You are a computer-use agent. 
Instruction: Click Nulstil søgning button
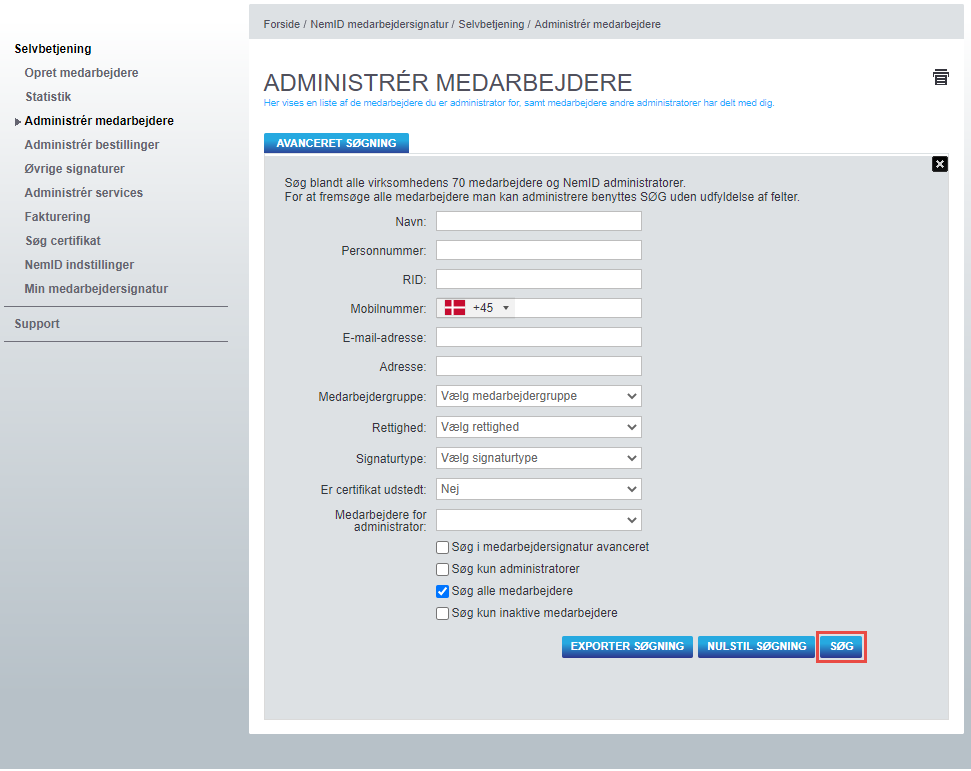point(756,647)
